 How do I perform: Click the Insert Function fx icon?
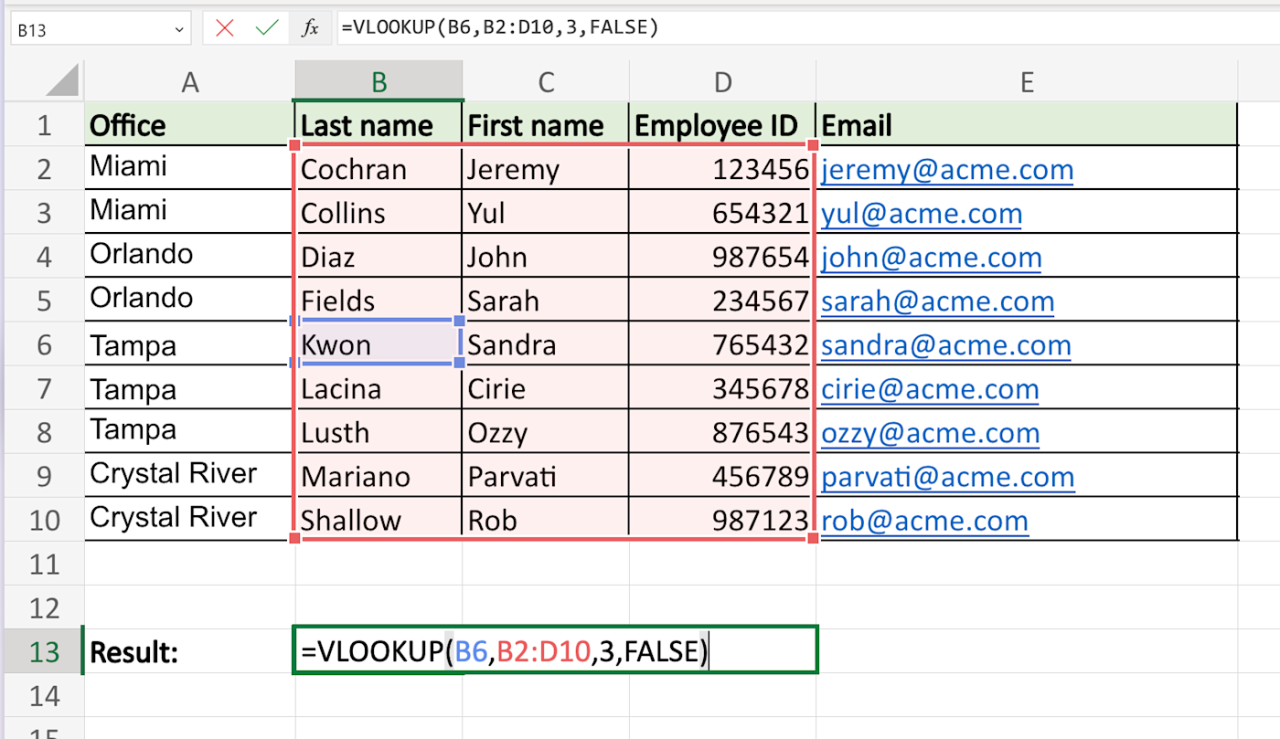(308, 27)
